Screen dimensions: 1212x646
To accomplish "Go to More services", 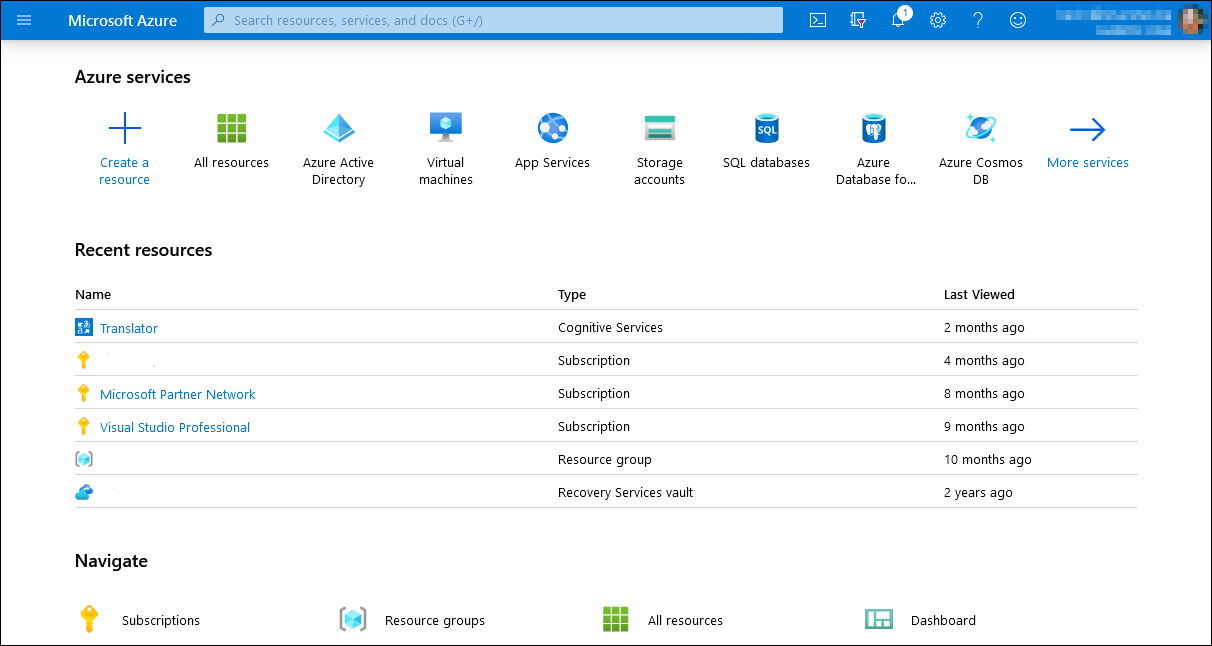I will click(1087, 140).
